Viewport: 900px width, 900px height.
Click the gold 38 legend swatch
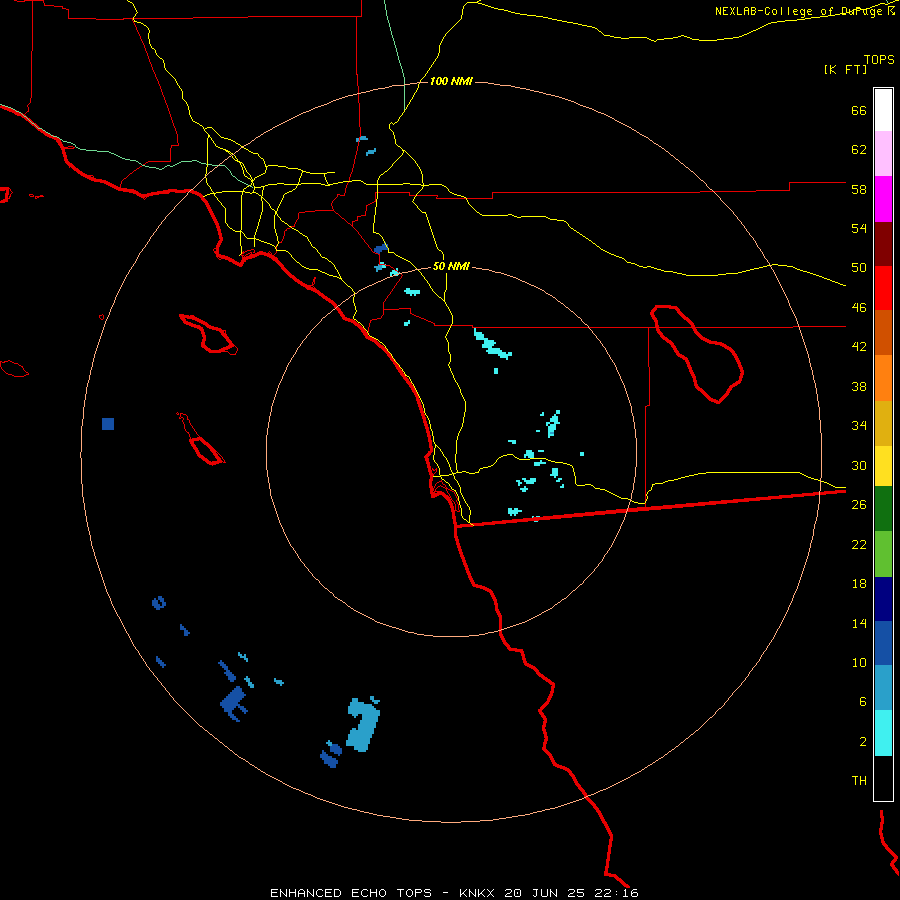click(x=883, y=423)
